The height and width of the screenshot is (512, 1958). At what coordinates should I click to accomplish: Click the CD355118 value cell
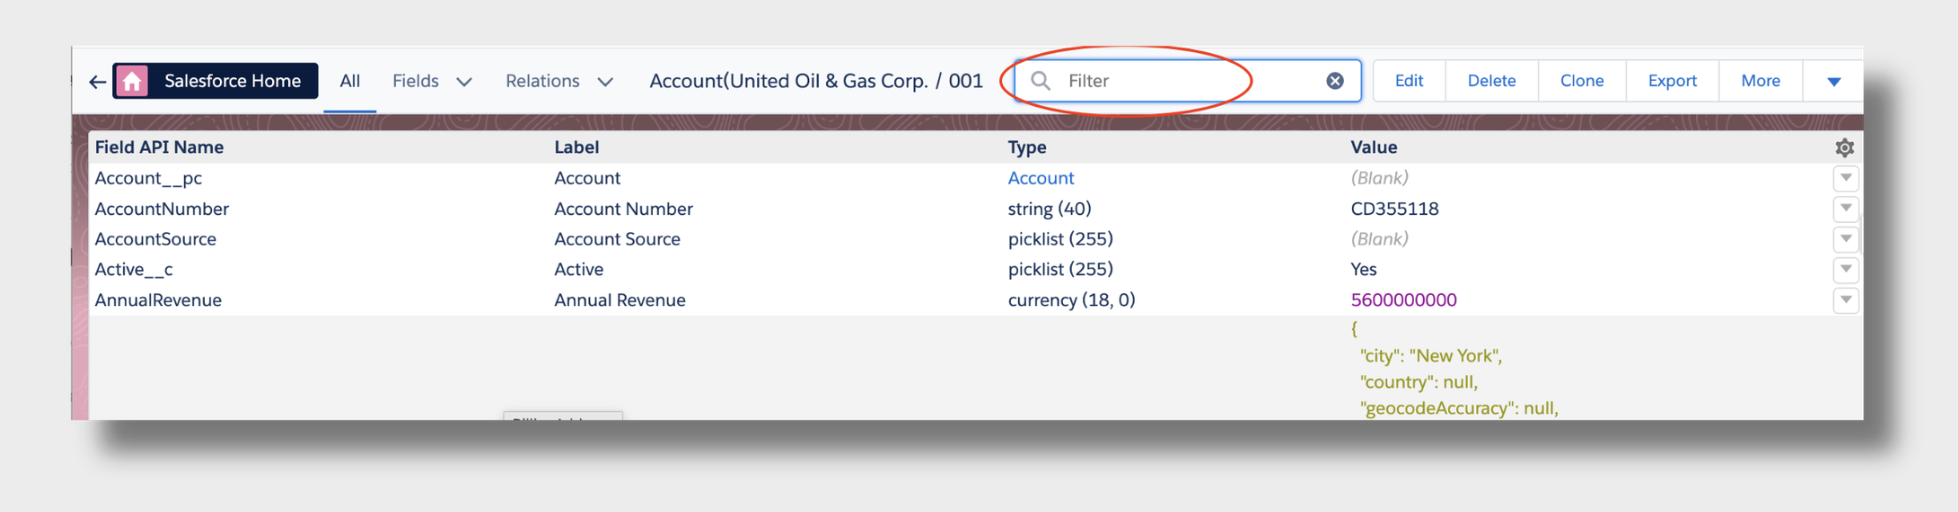[x=1395, y=209]
